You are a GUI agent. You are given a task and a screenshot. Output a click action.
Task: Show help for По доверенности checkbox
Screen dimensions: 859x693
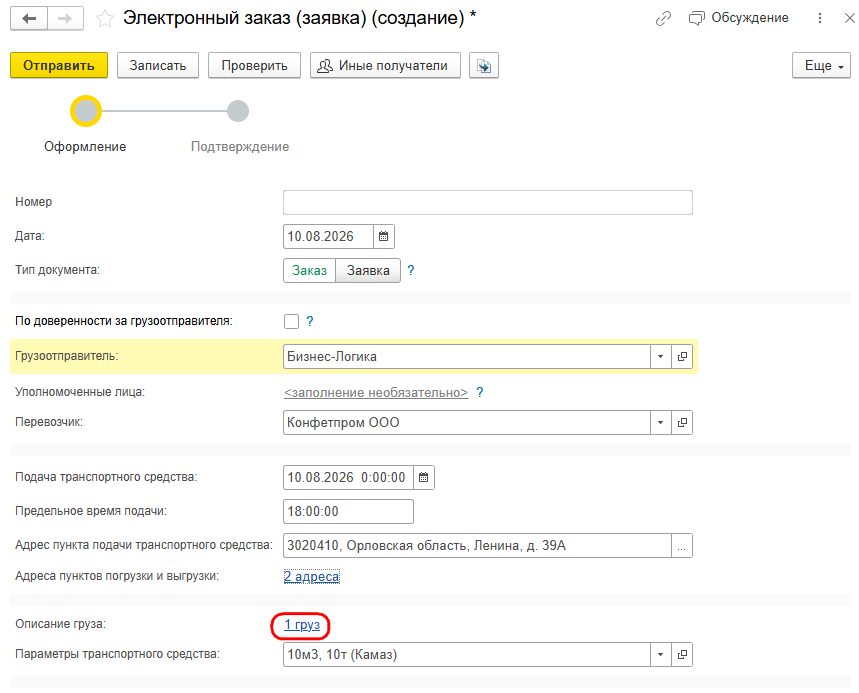[x=310, y=322]
